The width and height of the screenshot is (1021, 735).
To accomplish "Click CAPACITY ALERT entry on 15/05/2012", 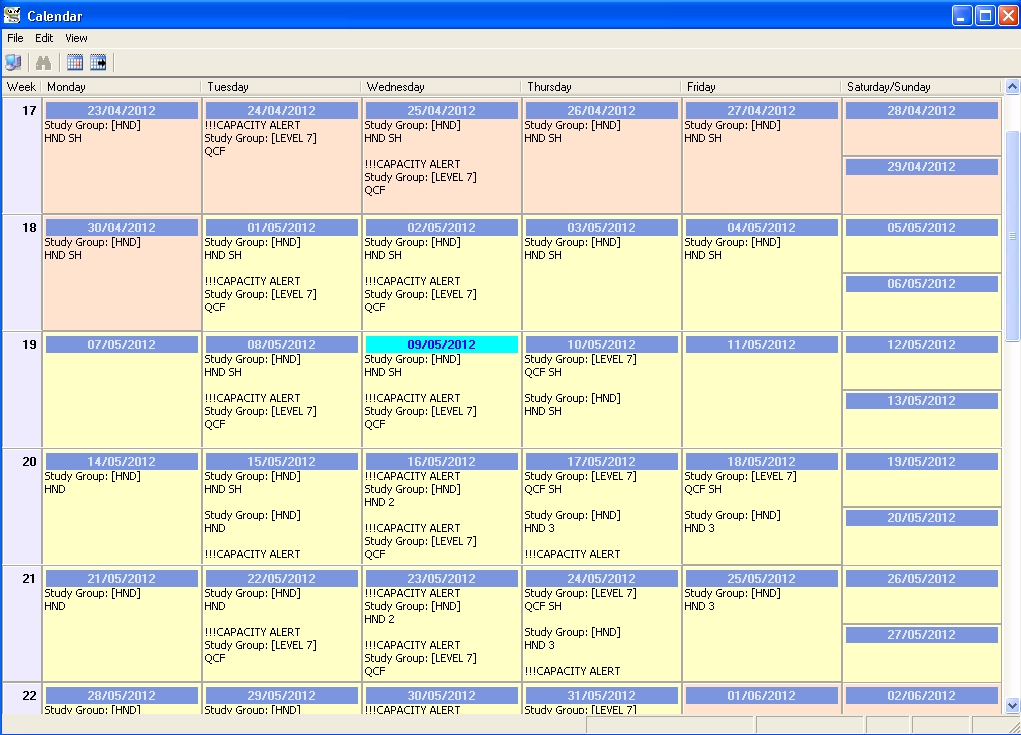I will point(253,554).
